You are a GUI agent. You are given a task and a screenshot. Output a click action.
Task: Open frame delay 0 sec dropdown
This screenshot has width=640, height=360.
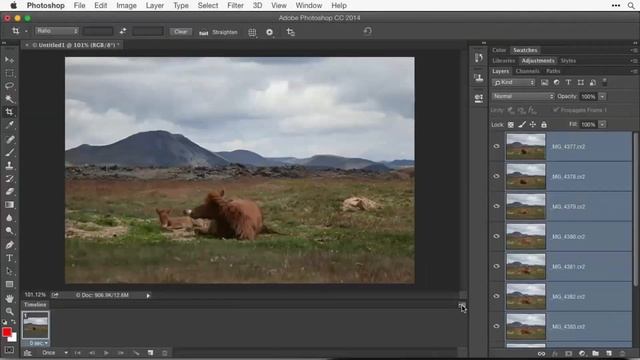pyautogui.click(x=38, y=343)
